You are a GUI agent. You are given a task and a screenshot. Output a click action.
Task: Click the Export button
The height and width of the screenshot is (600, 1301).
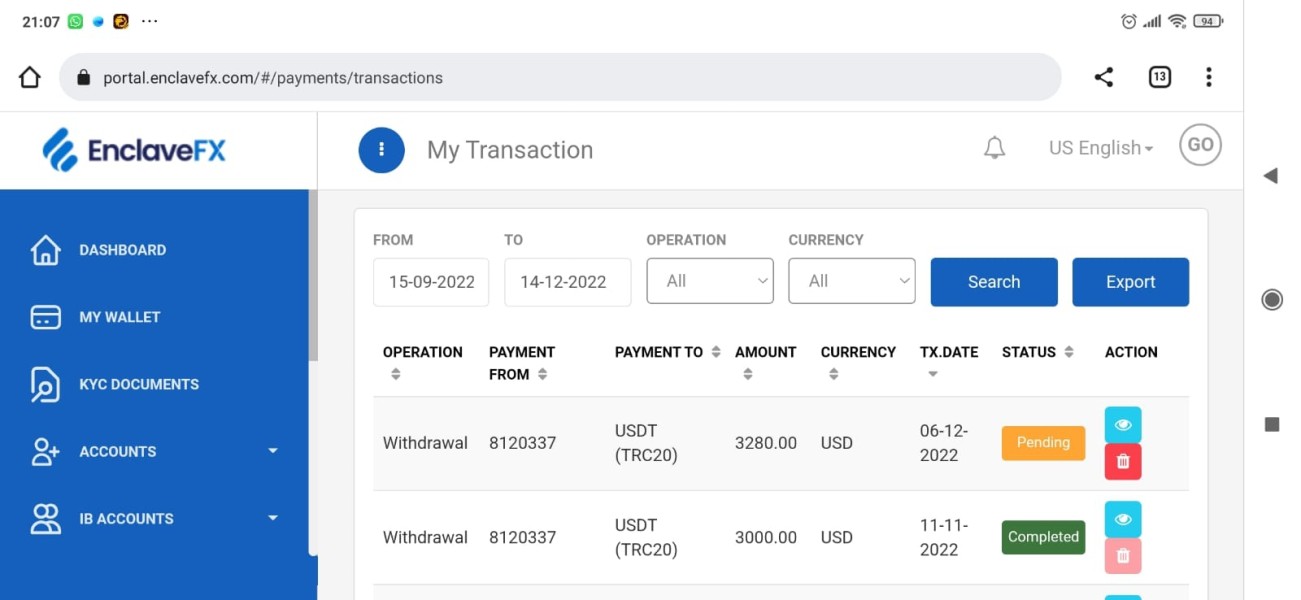[x=1130, y=282]
